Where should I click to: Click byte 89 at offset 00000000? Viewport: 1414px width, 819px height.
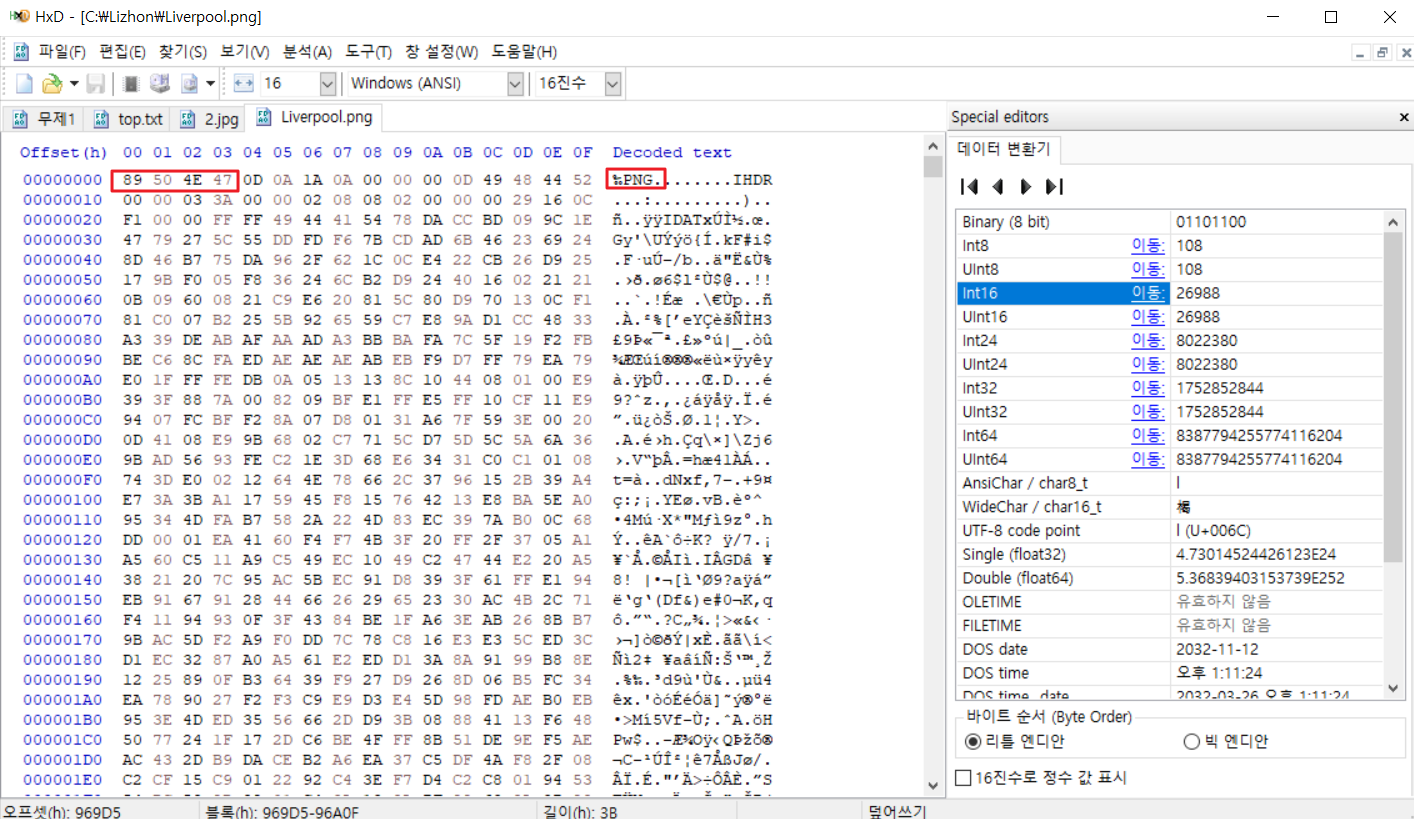pyautogui.click(x=132, y=180)
